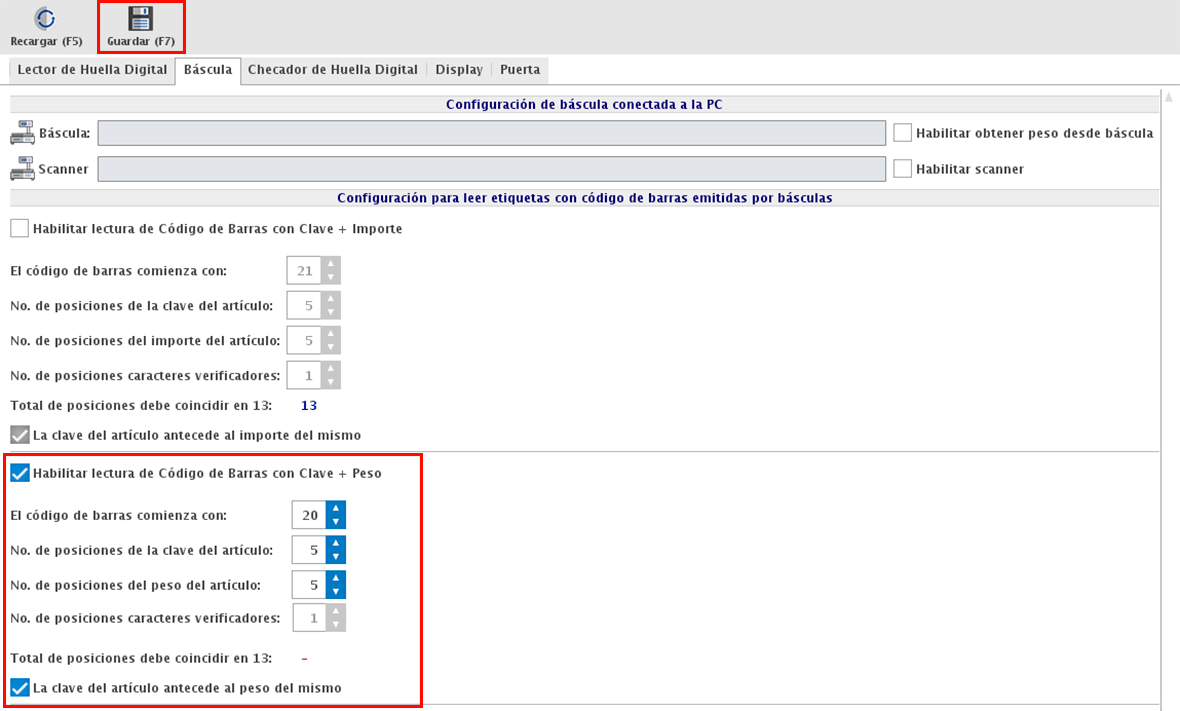Uncheck barcode reading with Clave + Peso
Screen dimensions: 1180x711
tap(19, 473)
